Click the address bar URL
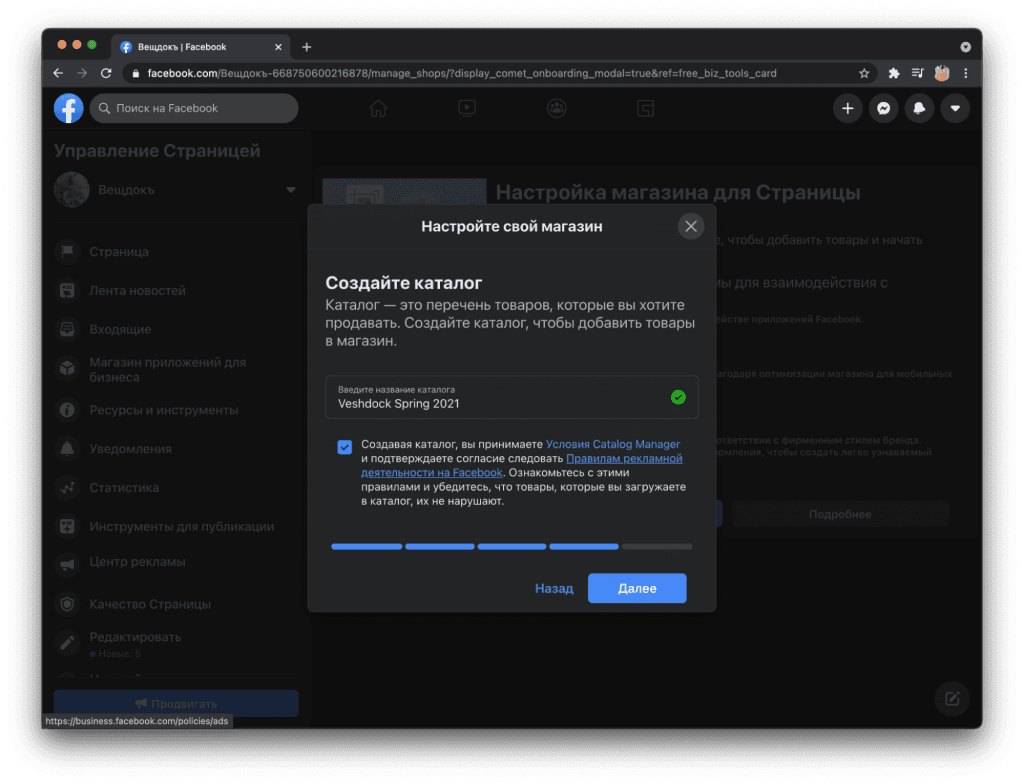Screen dimensions: 1024x784 tap(462, 73)
